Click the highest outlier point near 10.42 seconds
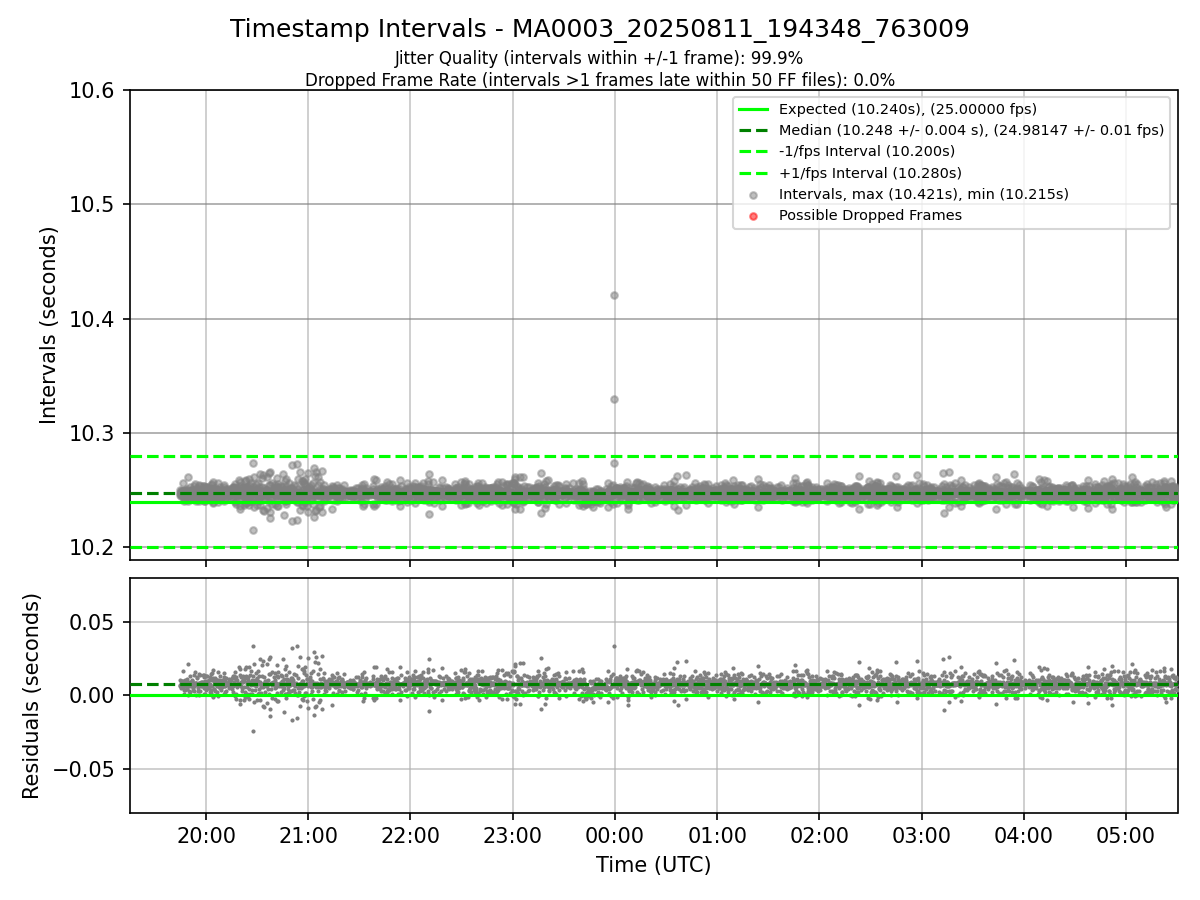The image size is (1200, 900). tap(614, 295)
